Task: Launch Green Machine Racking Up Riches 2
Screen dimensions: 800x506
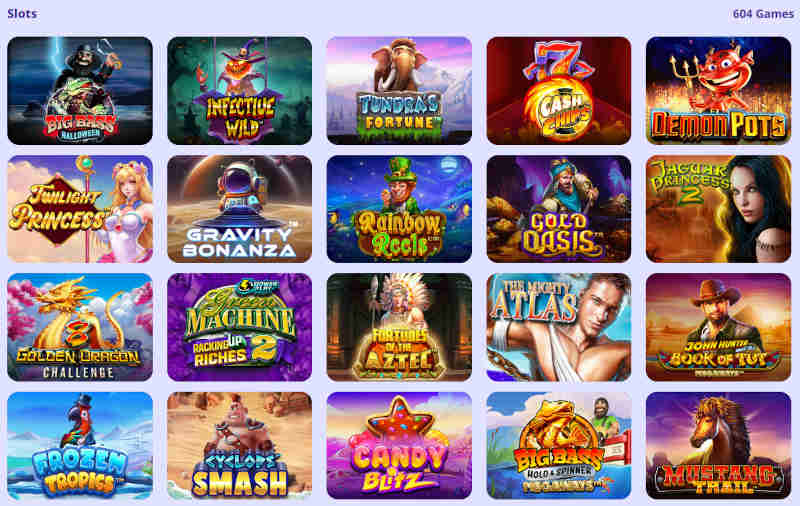Action: pyautogui.click(x=240, y=327)
